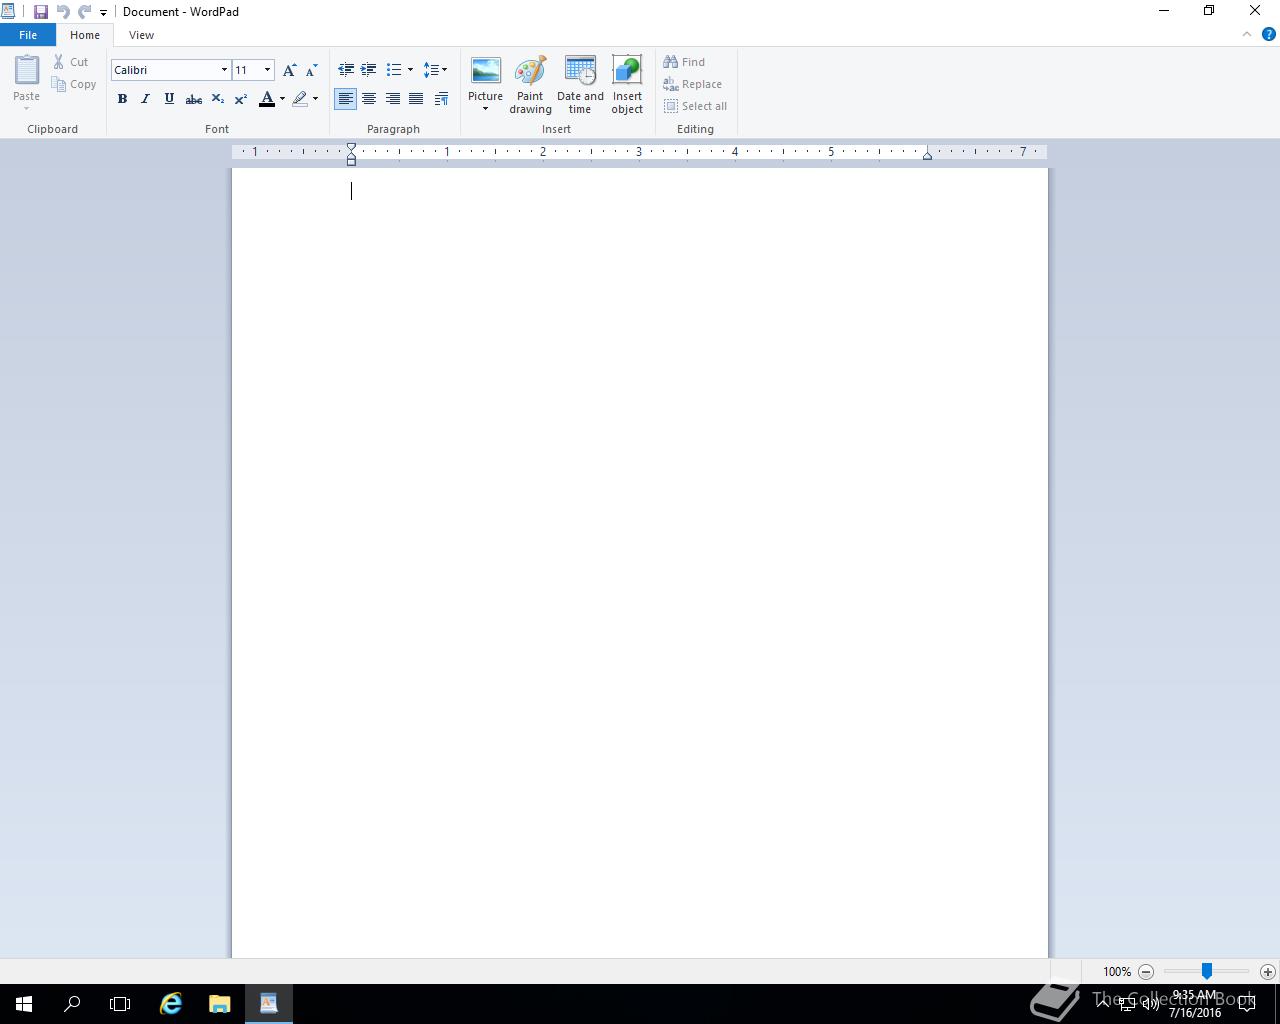
Task: Center align the text
Action: coord(369,99)
